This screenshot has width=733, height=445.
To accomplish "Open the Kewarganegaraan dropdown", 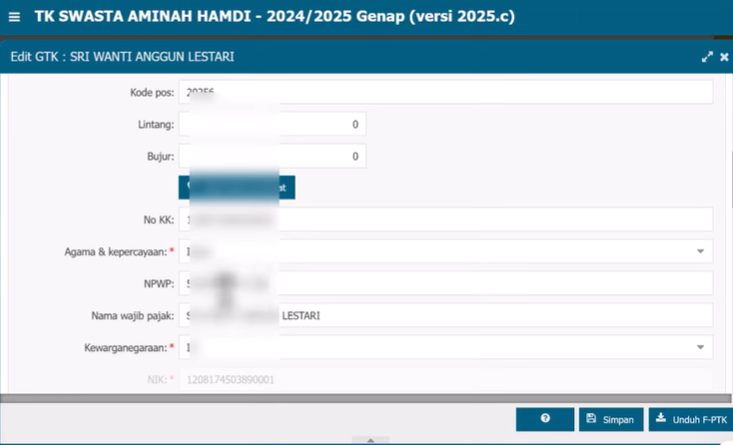I will pos(700,347).
